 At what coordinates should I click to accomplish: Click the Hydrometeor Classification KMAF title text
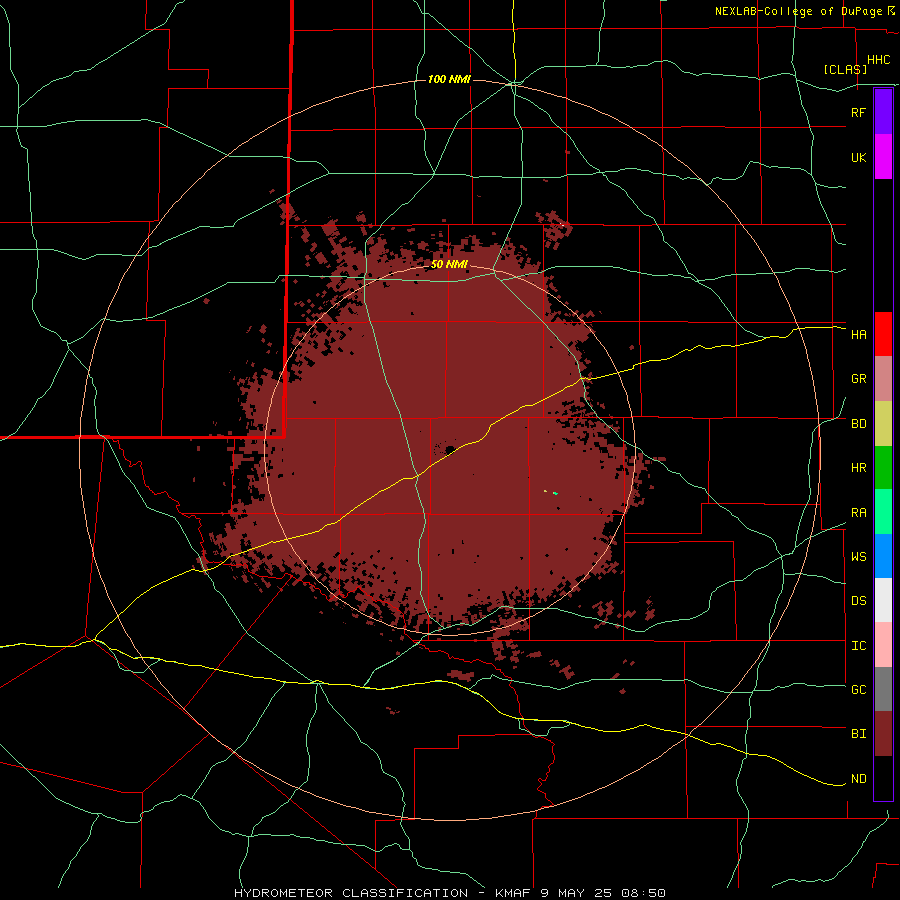[x=449, y=893]
